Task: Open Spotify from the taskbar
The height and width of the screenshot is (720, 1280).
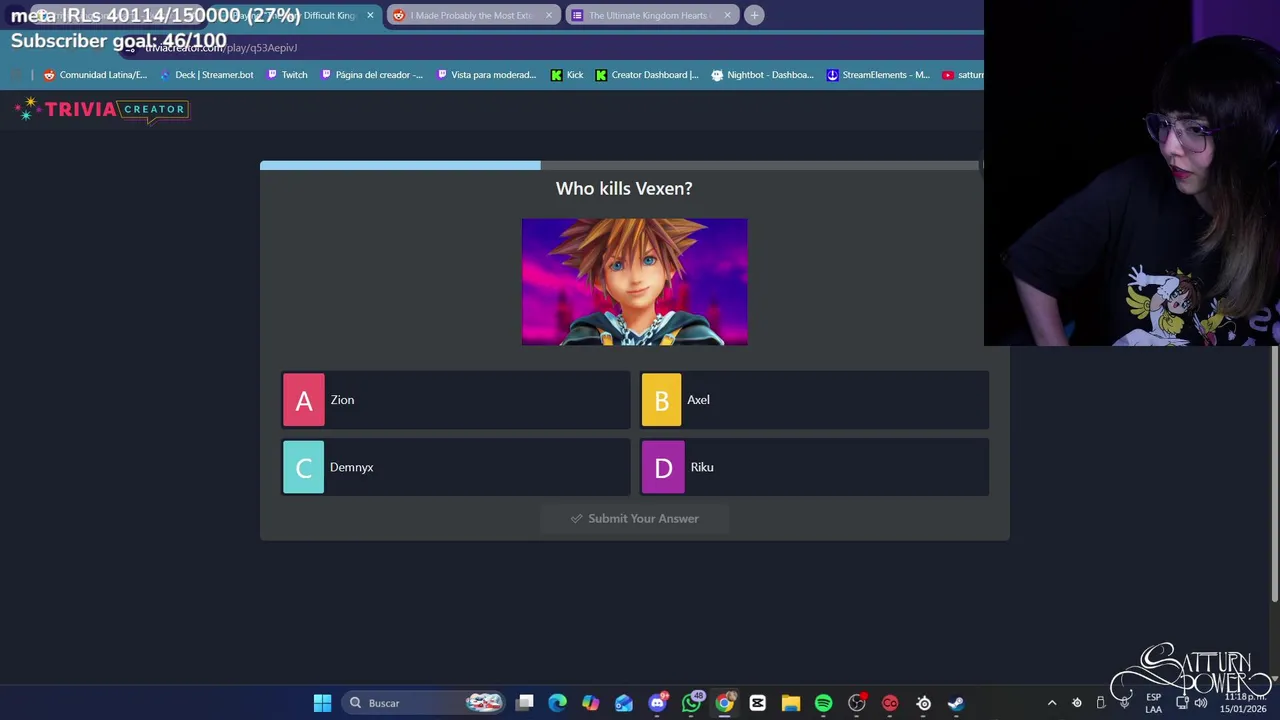Action: [824, 703]
